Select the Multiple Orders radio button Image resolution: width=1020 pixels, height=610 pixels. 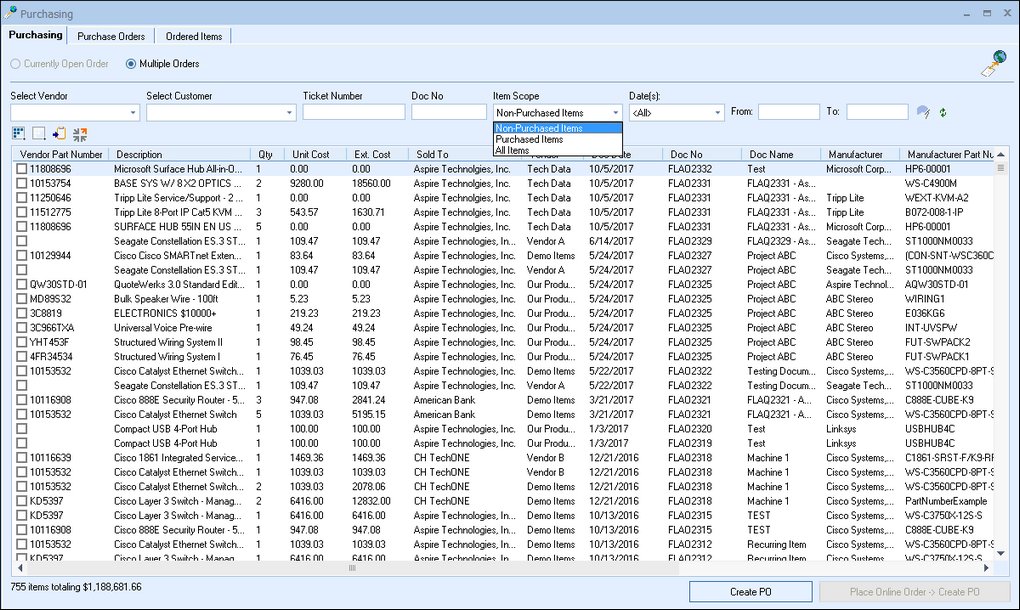[x=131, y=64]
